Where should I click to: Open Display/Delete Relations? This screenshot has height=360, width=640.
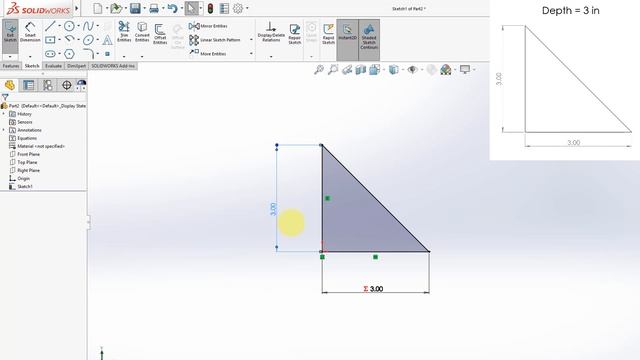(271, 32)
